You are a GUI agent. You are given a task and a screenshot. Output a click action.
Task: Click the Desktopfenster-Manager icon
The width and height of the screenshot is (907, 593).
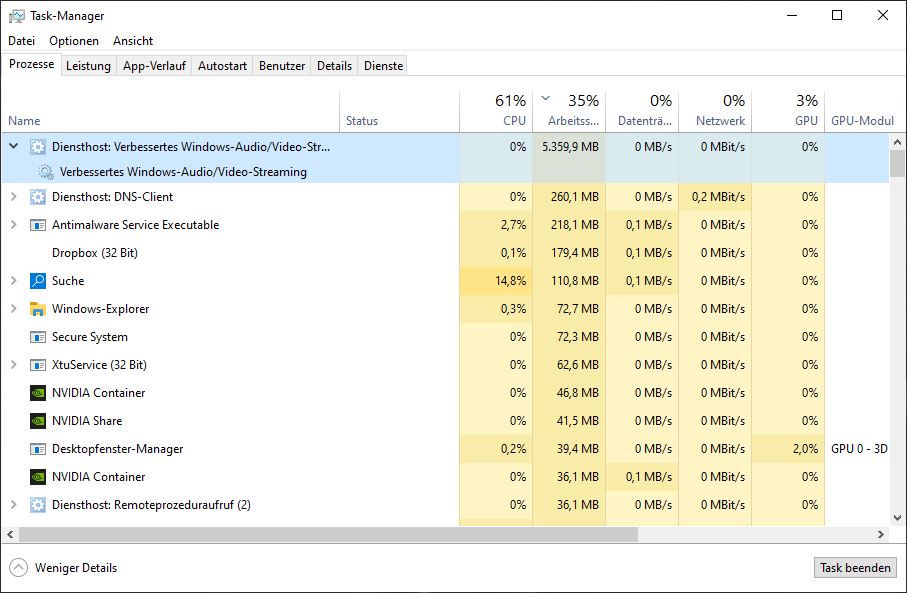coord(38,449)
